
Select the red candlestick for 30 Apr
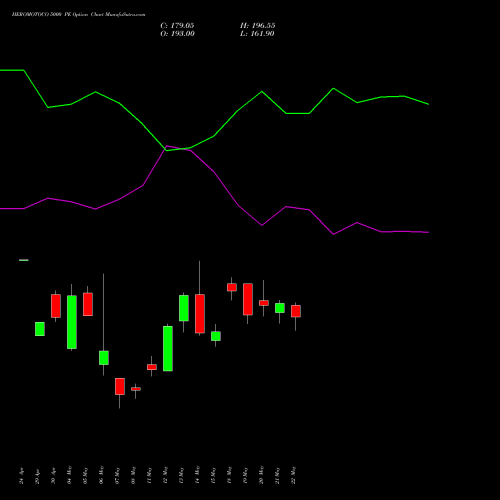click(56, 306)
